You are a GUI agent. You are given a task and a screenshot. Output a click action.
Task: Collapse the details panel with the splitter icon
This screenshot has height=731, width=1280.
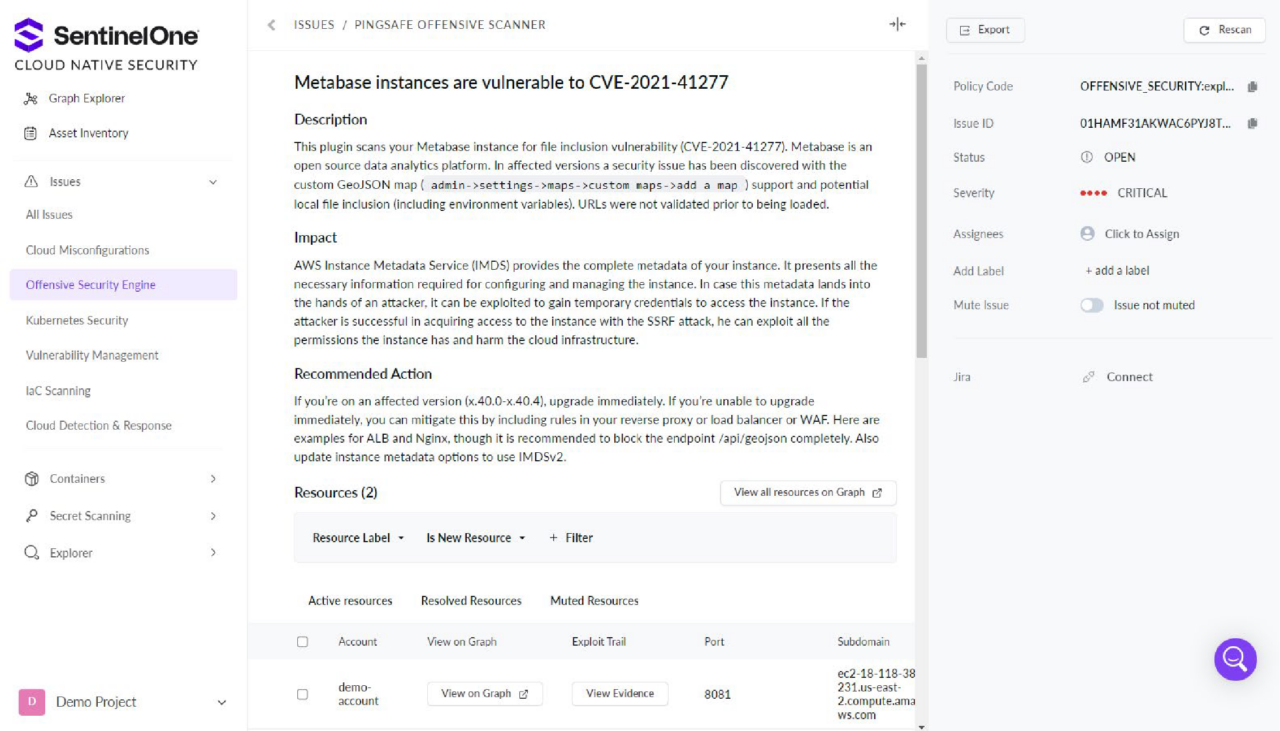coord(897,25)
